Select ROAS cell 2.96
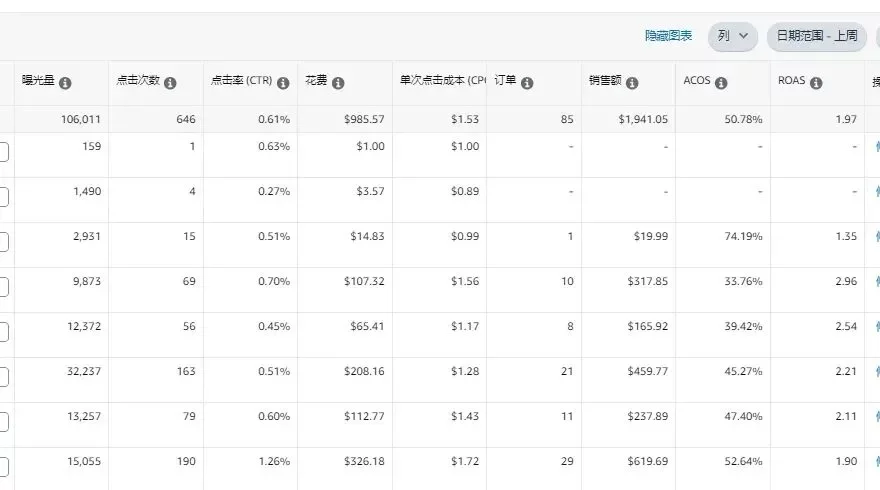880x490 pixels. 846,281
